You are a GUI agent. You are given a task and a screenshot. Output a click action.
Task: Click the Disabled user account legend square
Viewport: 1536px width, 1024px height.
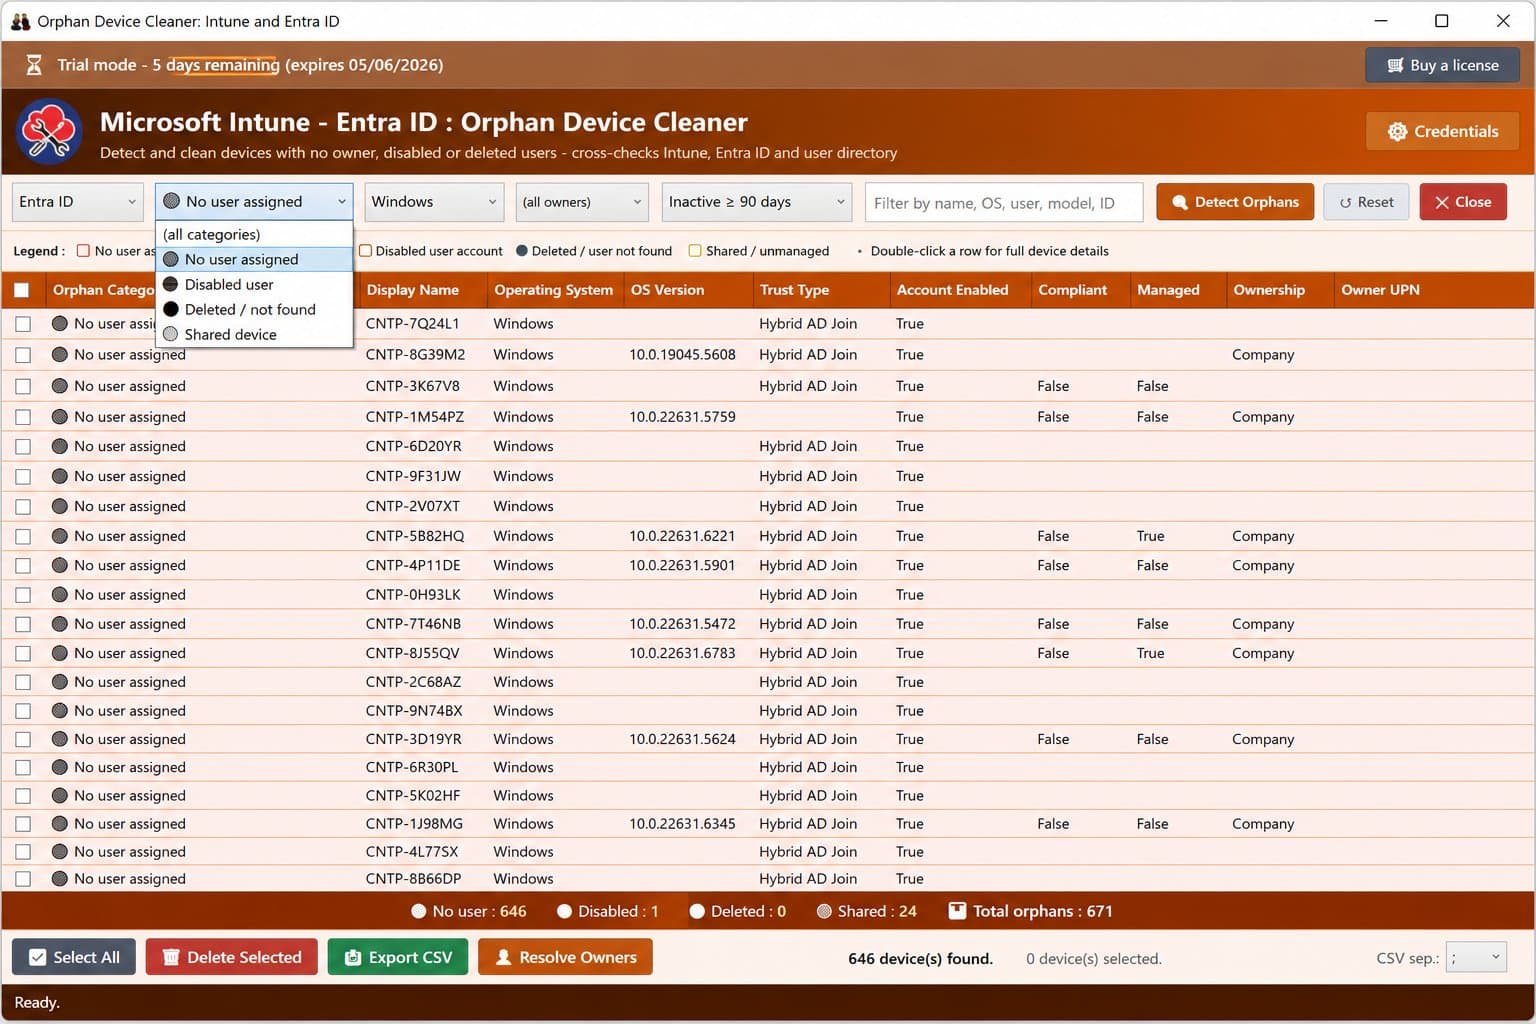pos(365,251)
